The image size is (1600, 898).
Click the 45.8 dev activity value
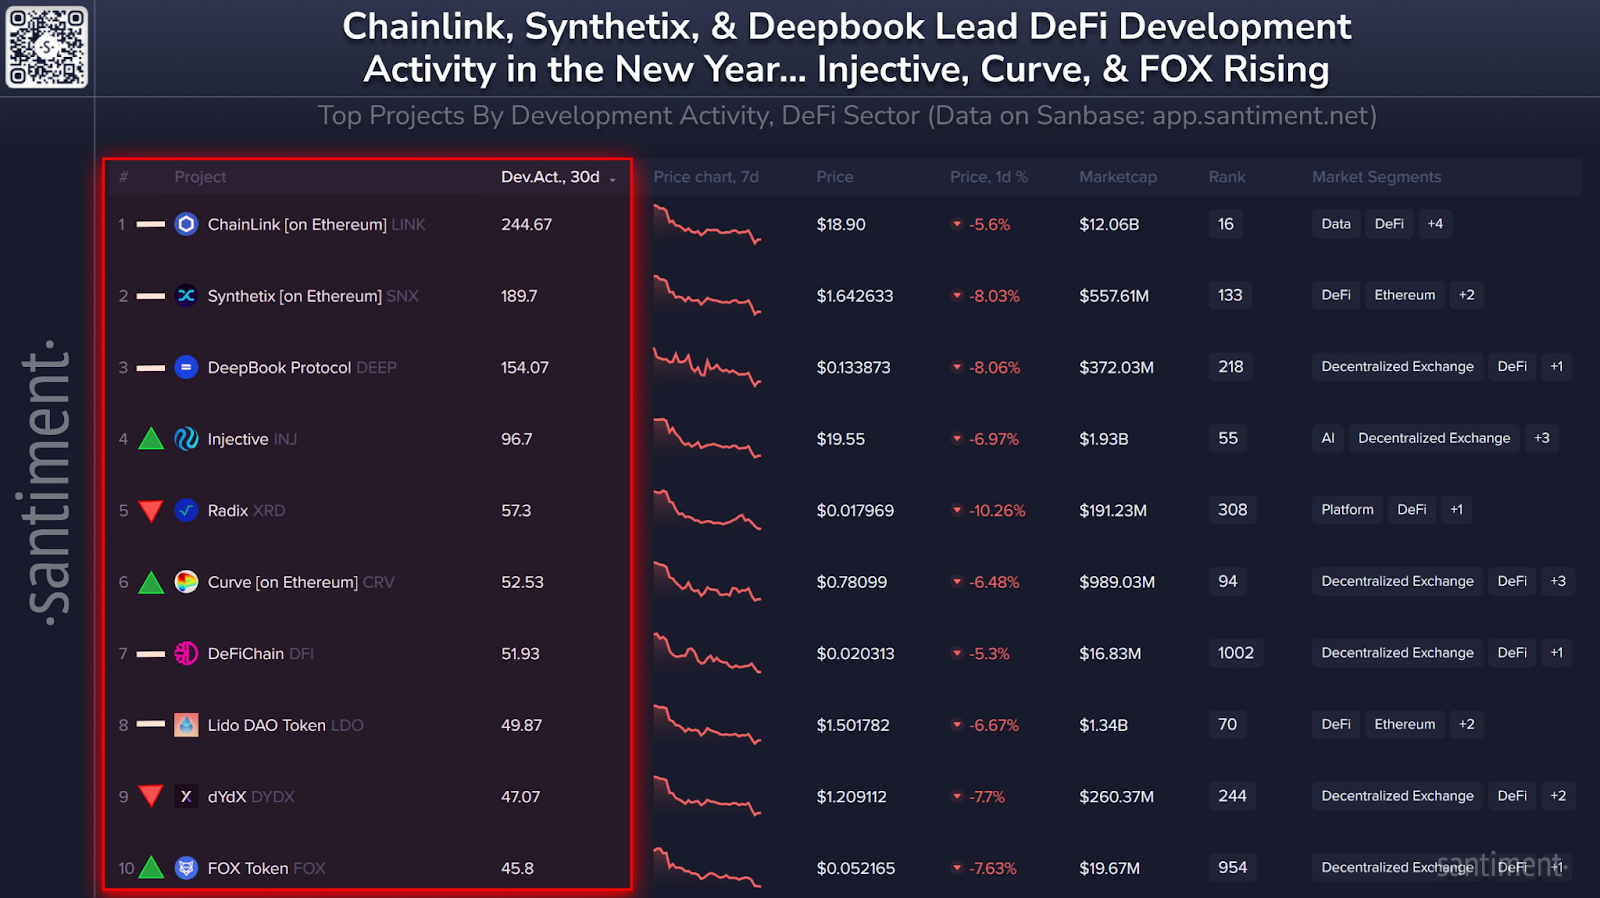pyautogui.click(x=517, y=868)
